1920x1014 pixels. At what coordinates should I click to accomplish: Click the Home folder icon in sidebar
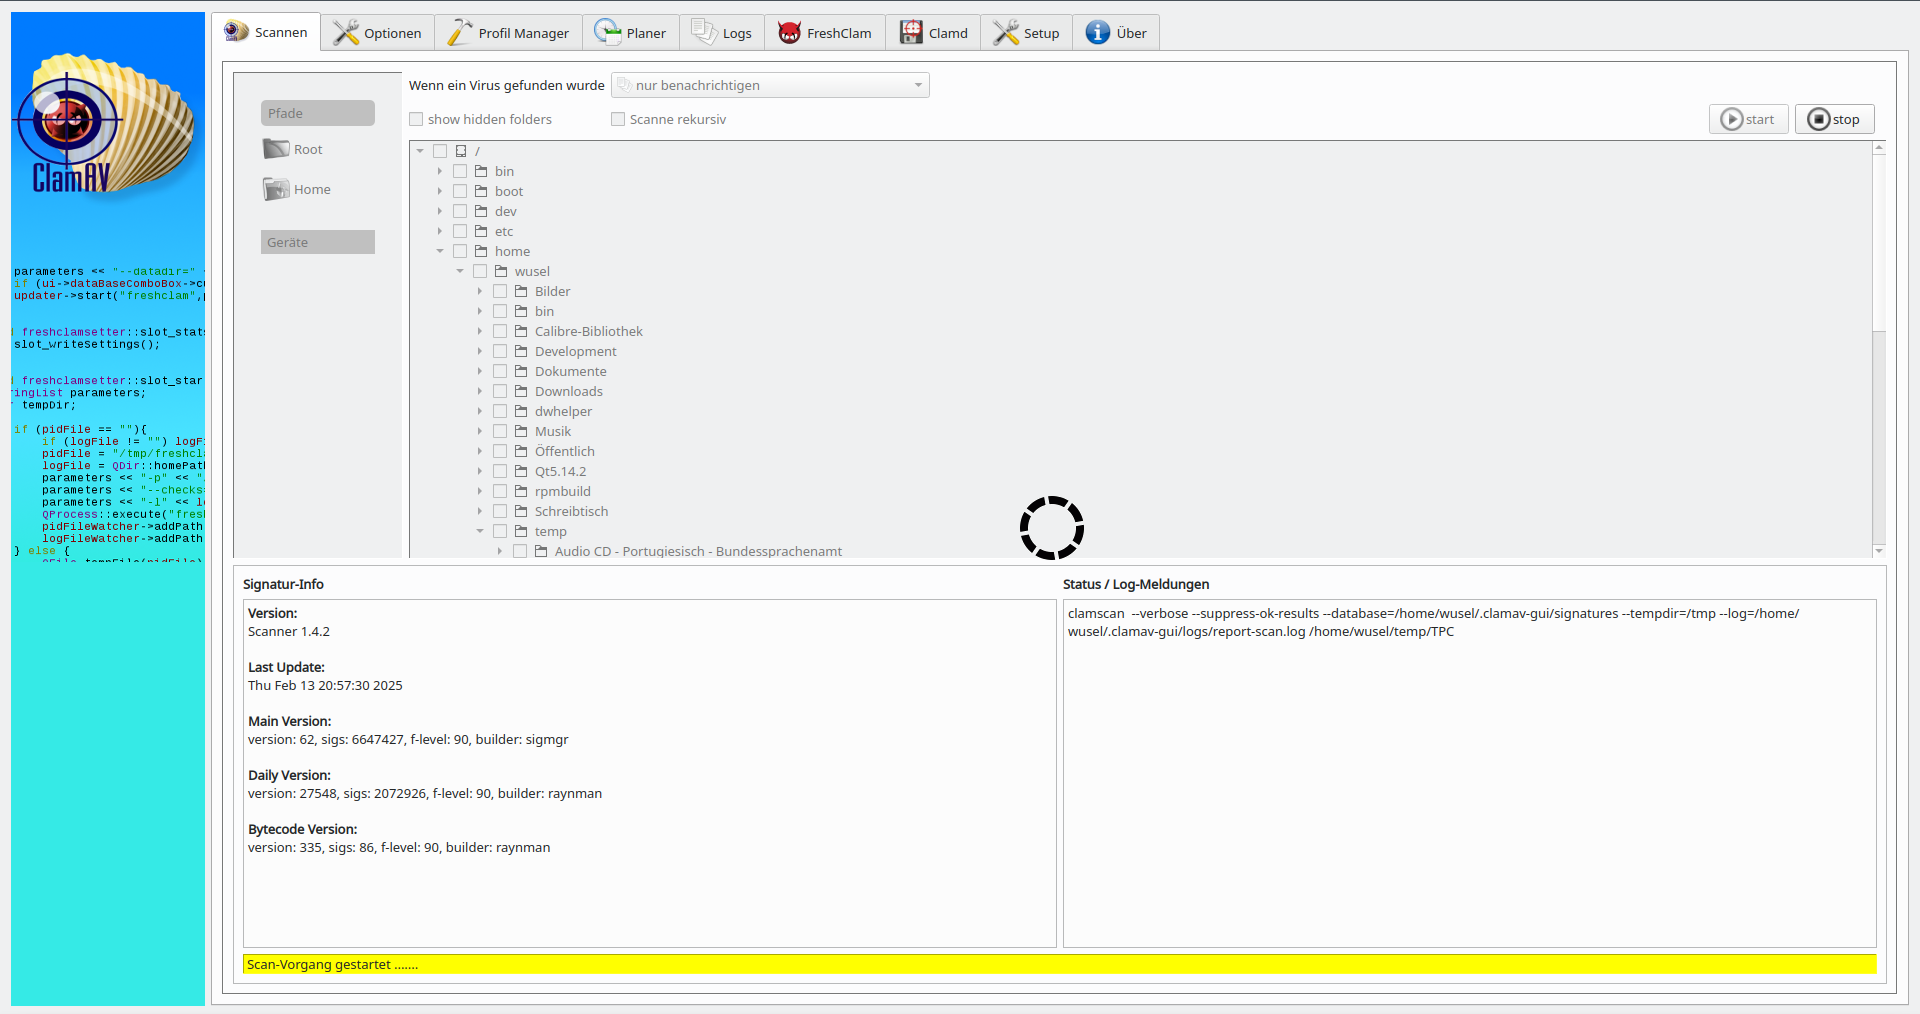pyautogui.click(x=276, y=189)
